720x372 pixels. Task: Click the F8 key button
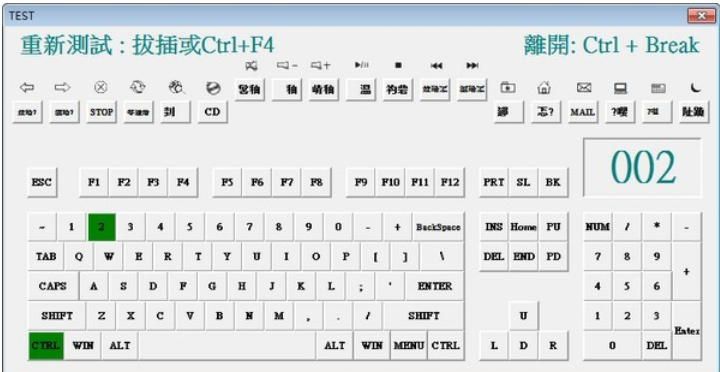(x=316, y=182)
